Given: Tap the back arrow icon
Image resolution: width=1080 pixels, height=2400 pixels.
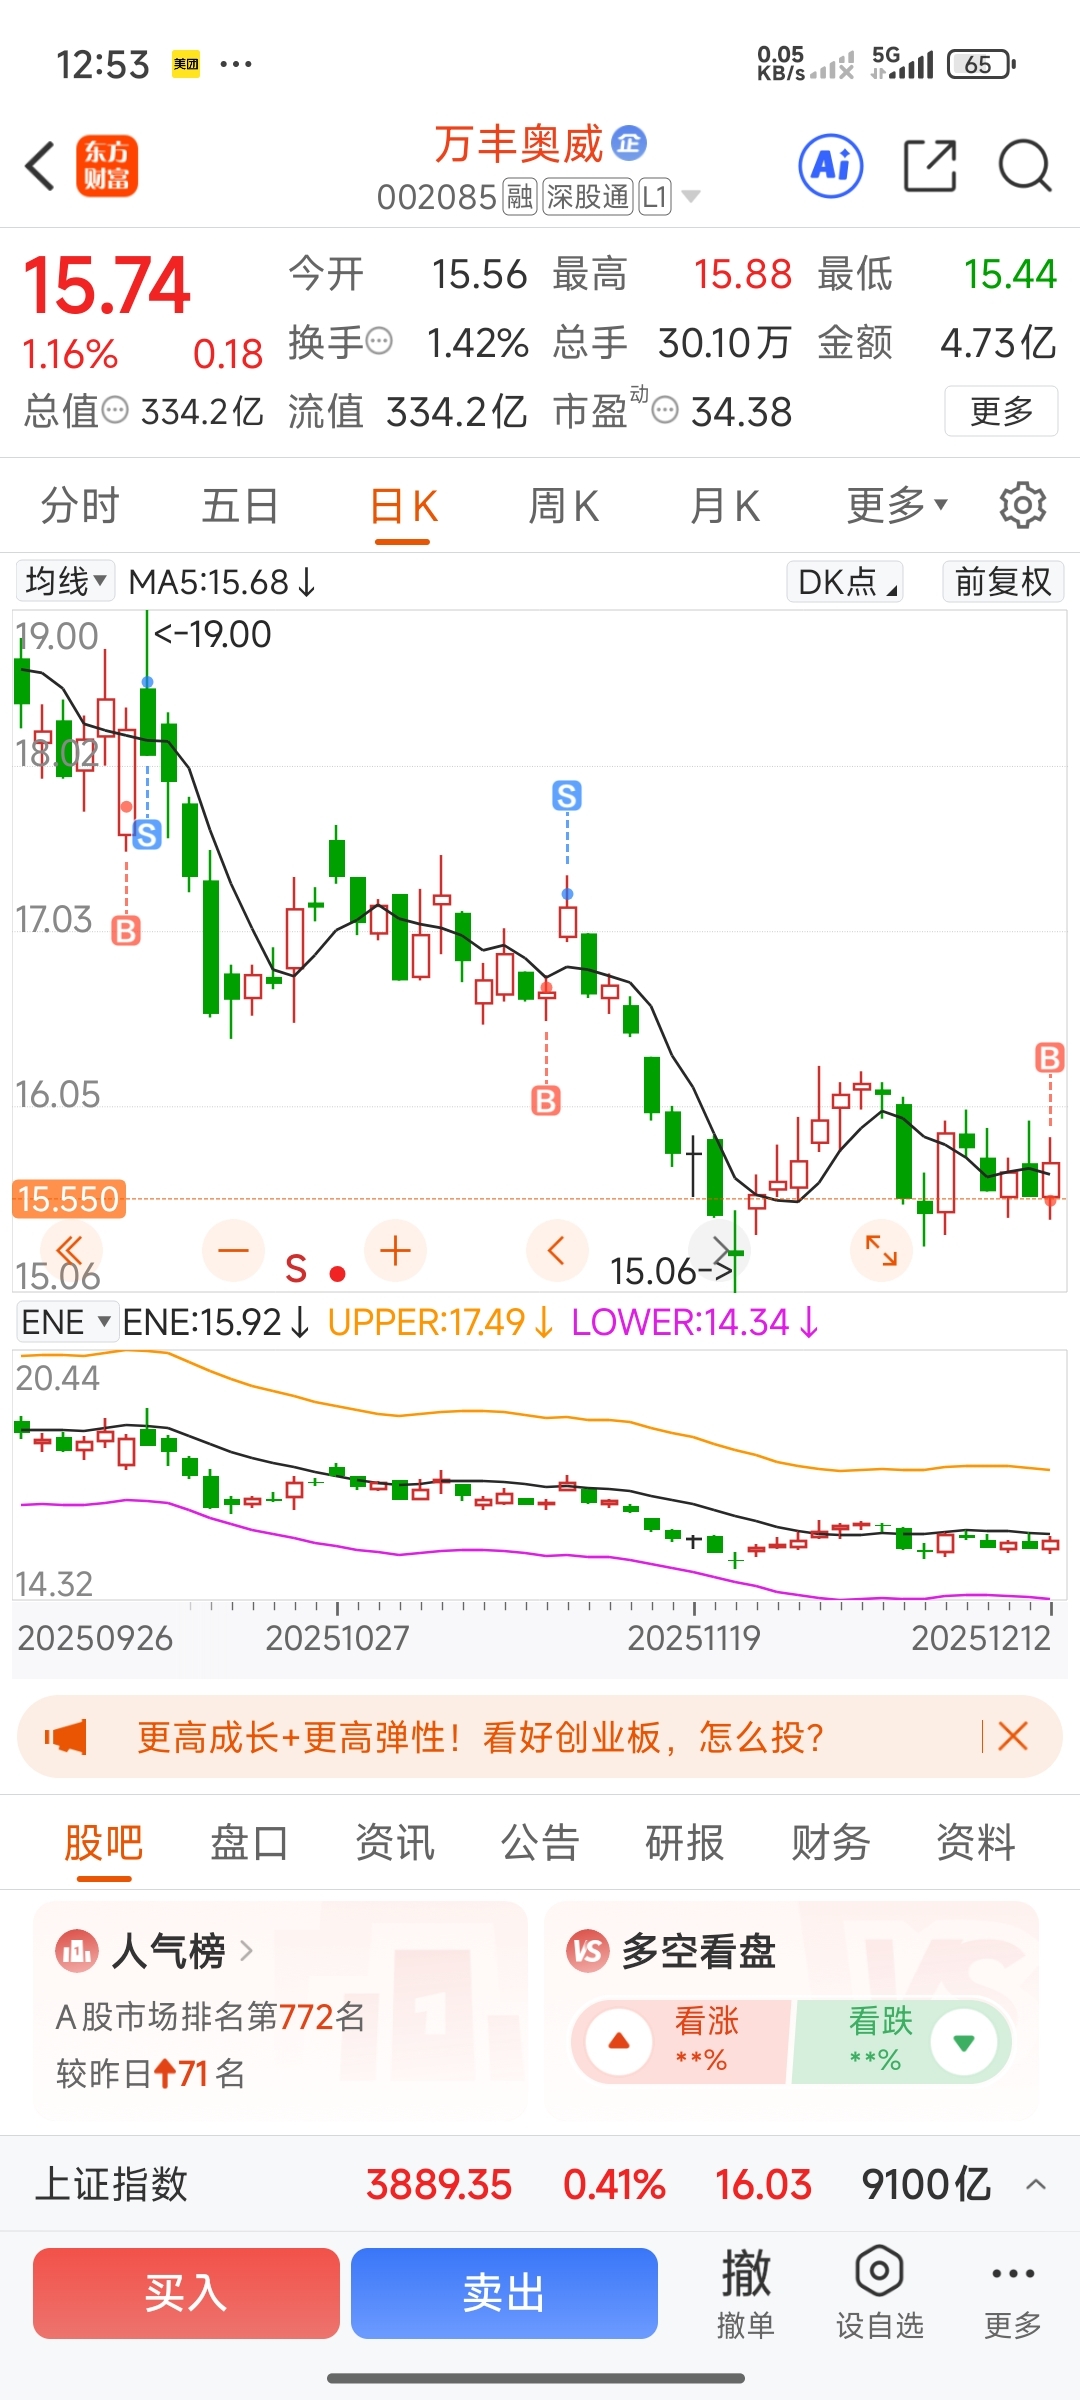Looking at the screenshot, I should (40, 166).
